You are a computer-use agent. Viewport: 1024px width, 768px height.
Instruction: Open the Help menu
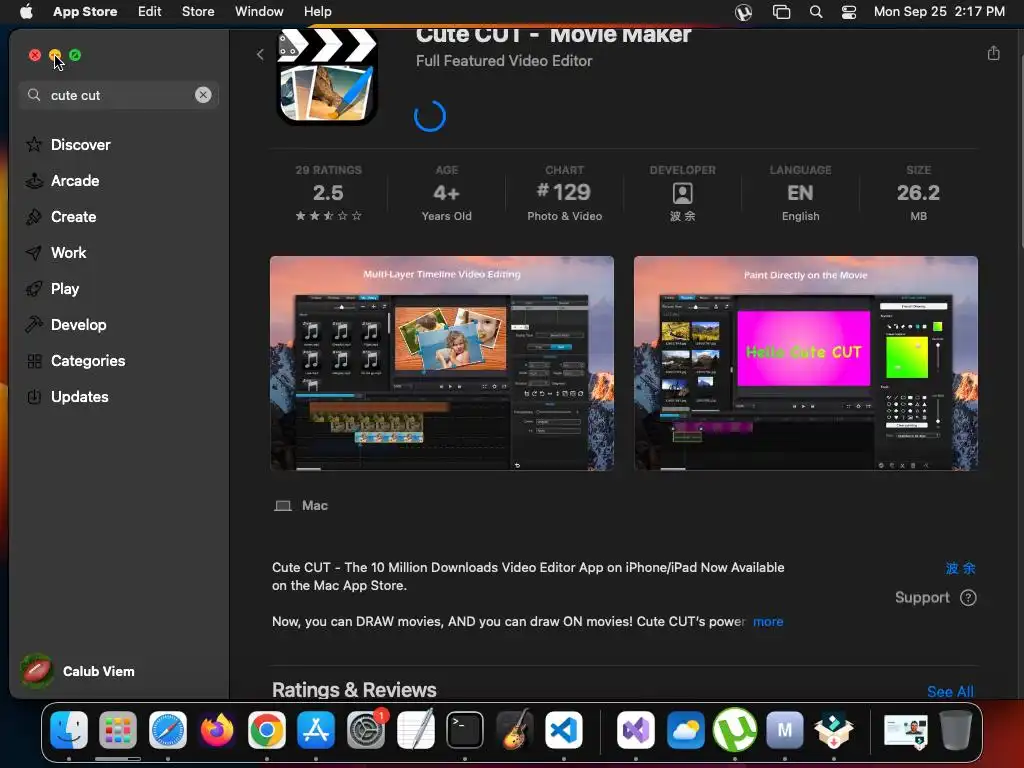click(317, 11)
